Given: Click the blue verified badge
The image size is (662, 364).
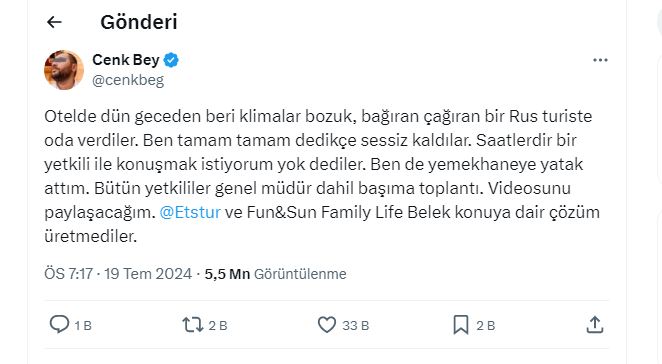Looking at the screenshot, I should click(x=171, y=60).
